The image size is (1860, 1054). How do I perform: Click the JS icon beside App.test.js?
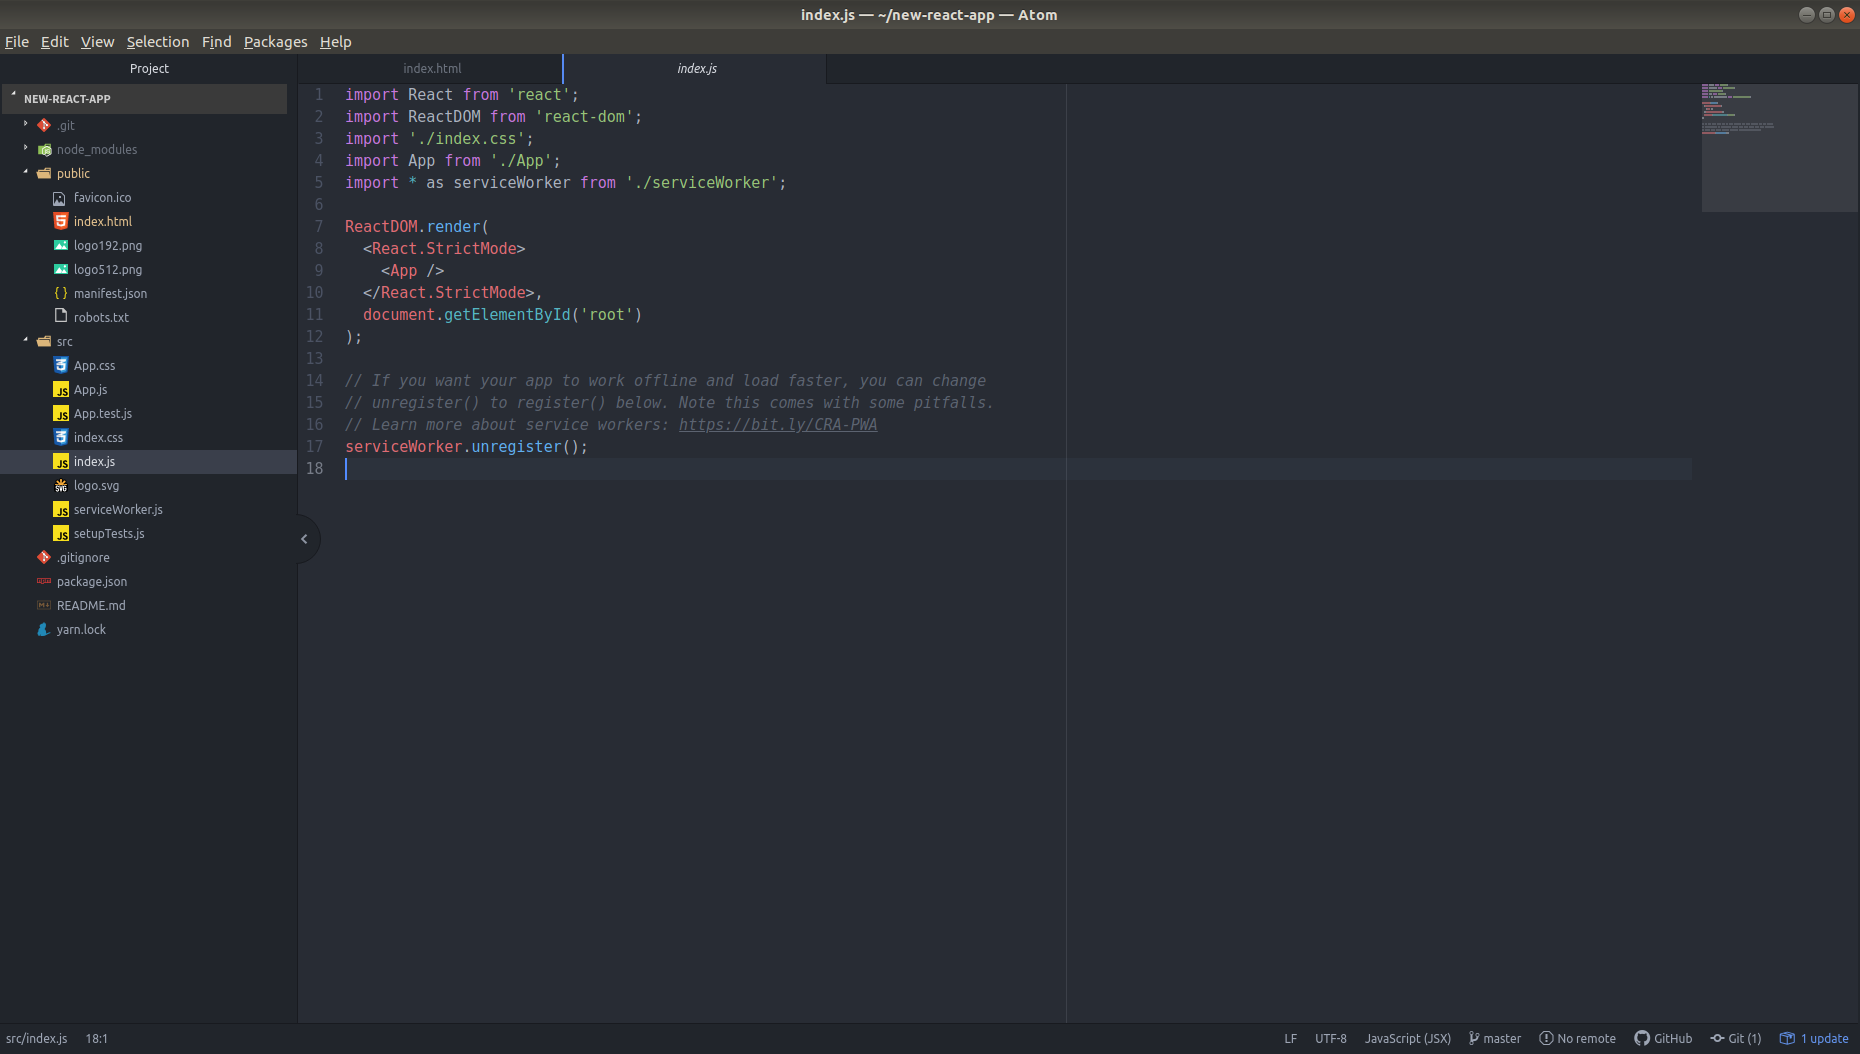click(x=61, y=413)
